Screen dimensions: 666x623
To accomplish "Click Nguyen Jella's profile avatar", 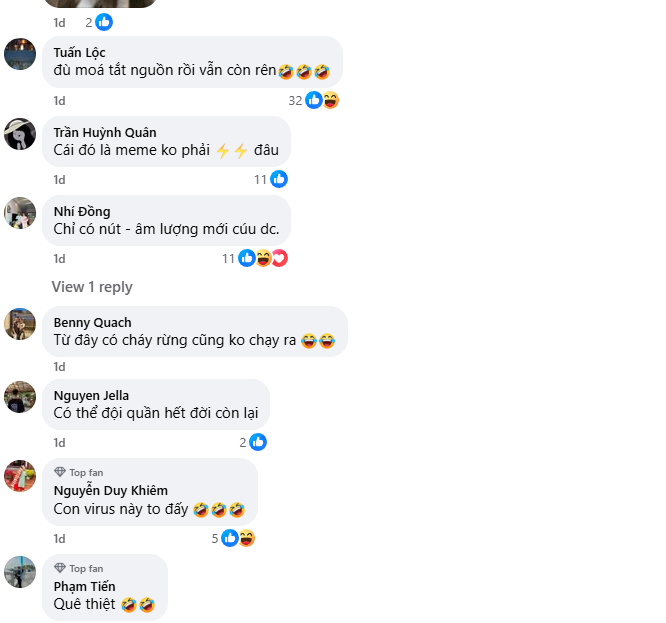I will tap(20, 397).
